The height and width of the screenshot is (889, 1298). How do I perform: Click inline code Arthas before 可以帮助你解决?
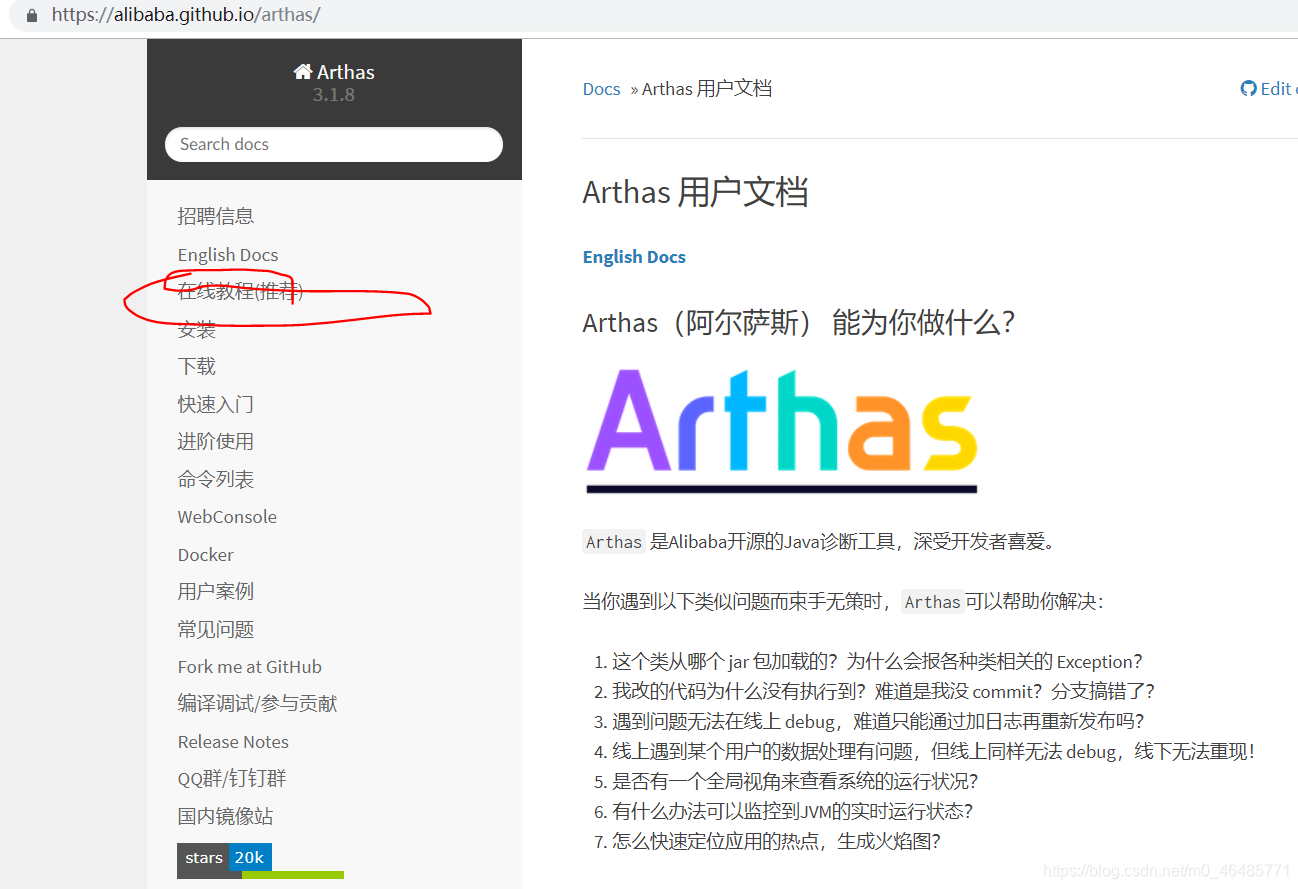932,602
